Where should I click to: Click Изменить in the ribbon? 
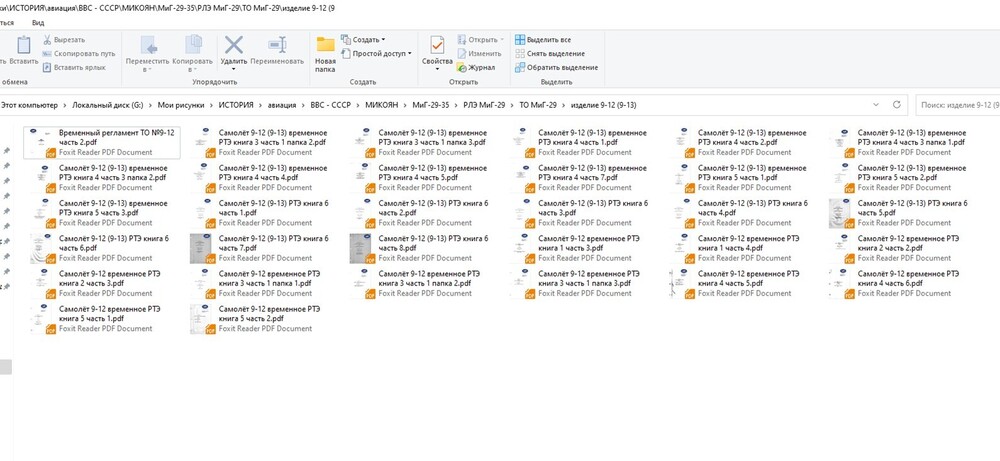pyautogui.click(x=479, y=54)
